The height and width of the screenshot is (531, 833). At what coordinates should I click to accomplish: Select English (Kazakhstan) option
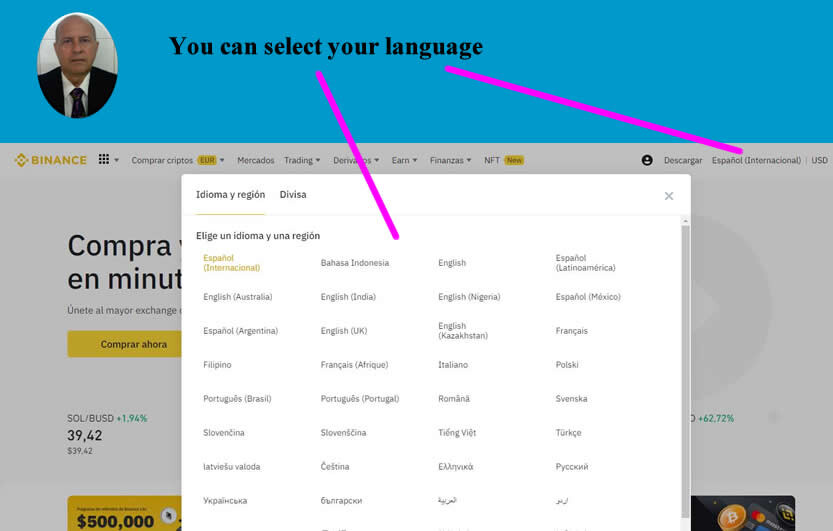point(463,331)
